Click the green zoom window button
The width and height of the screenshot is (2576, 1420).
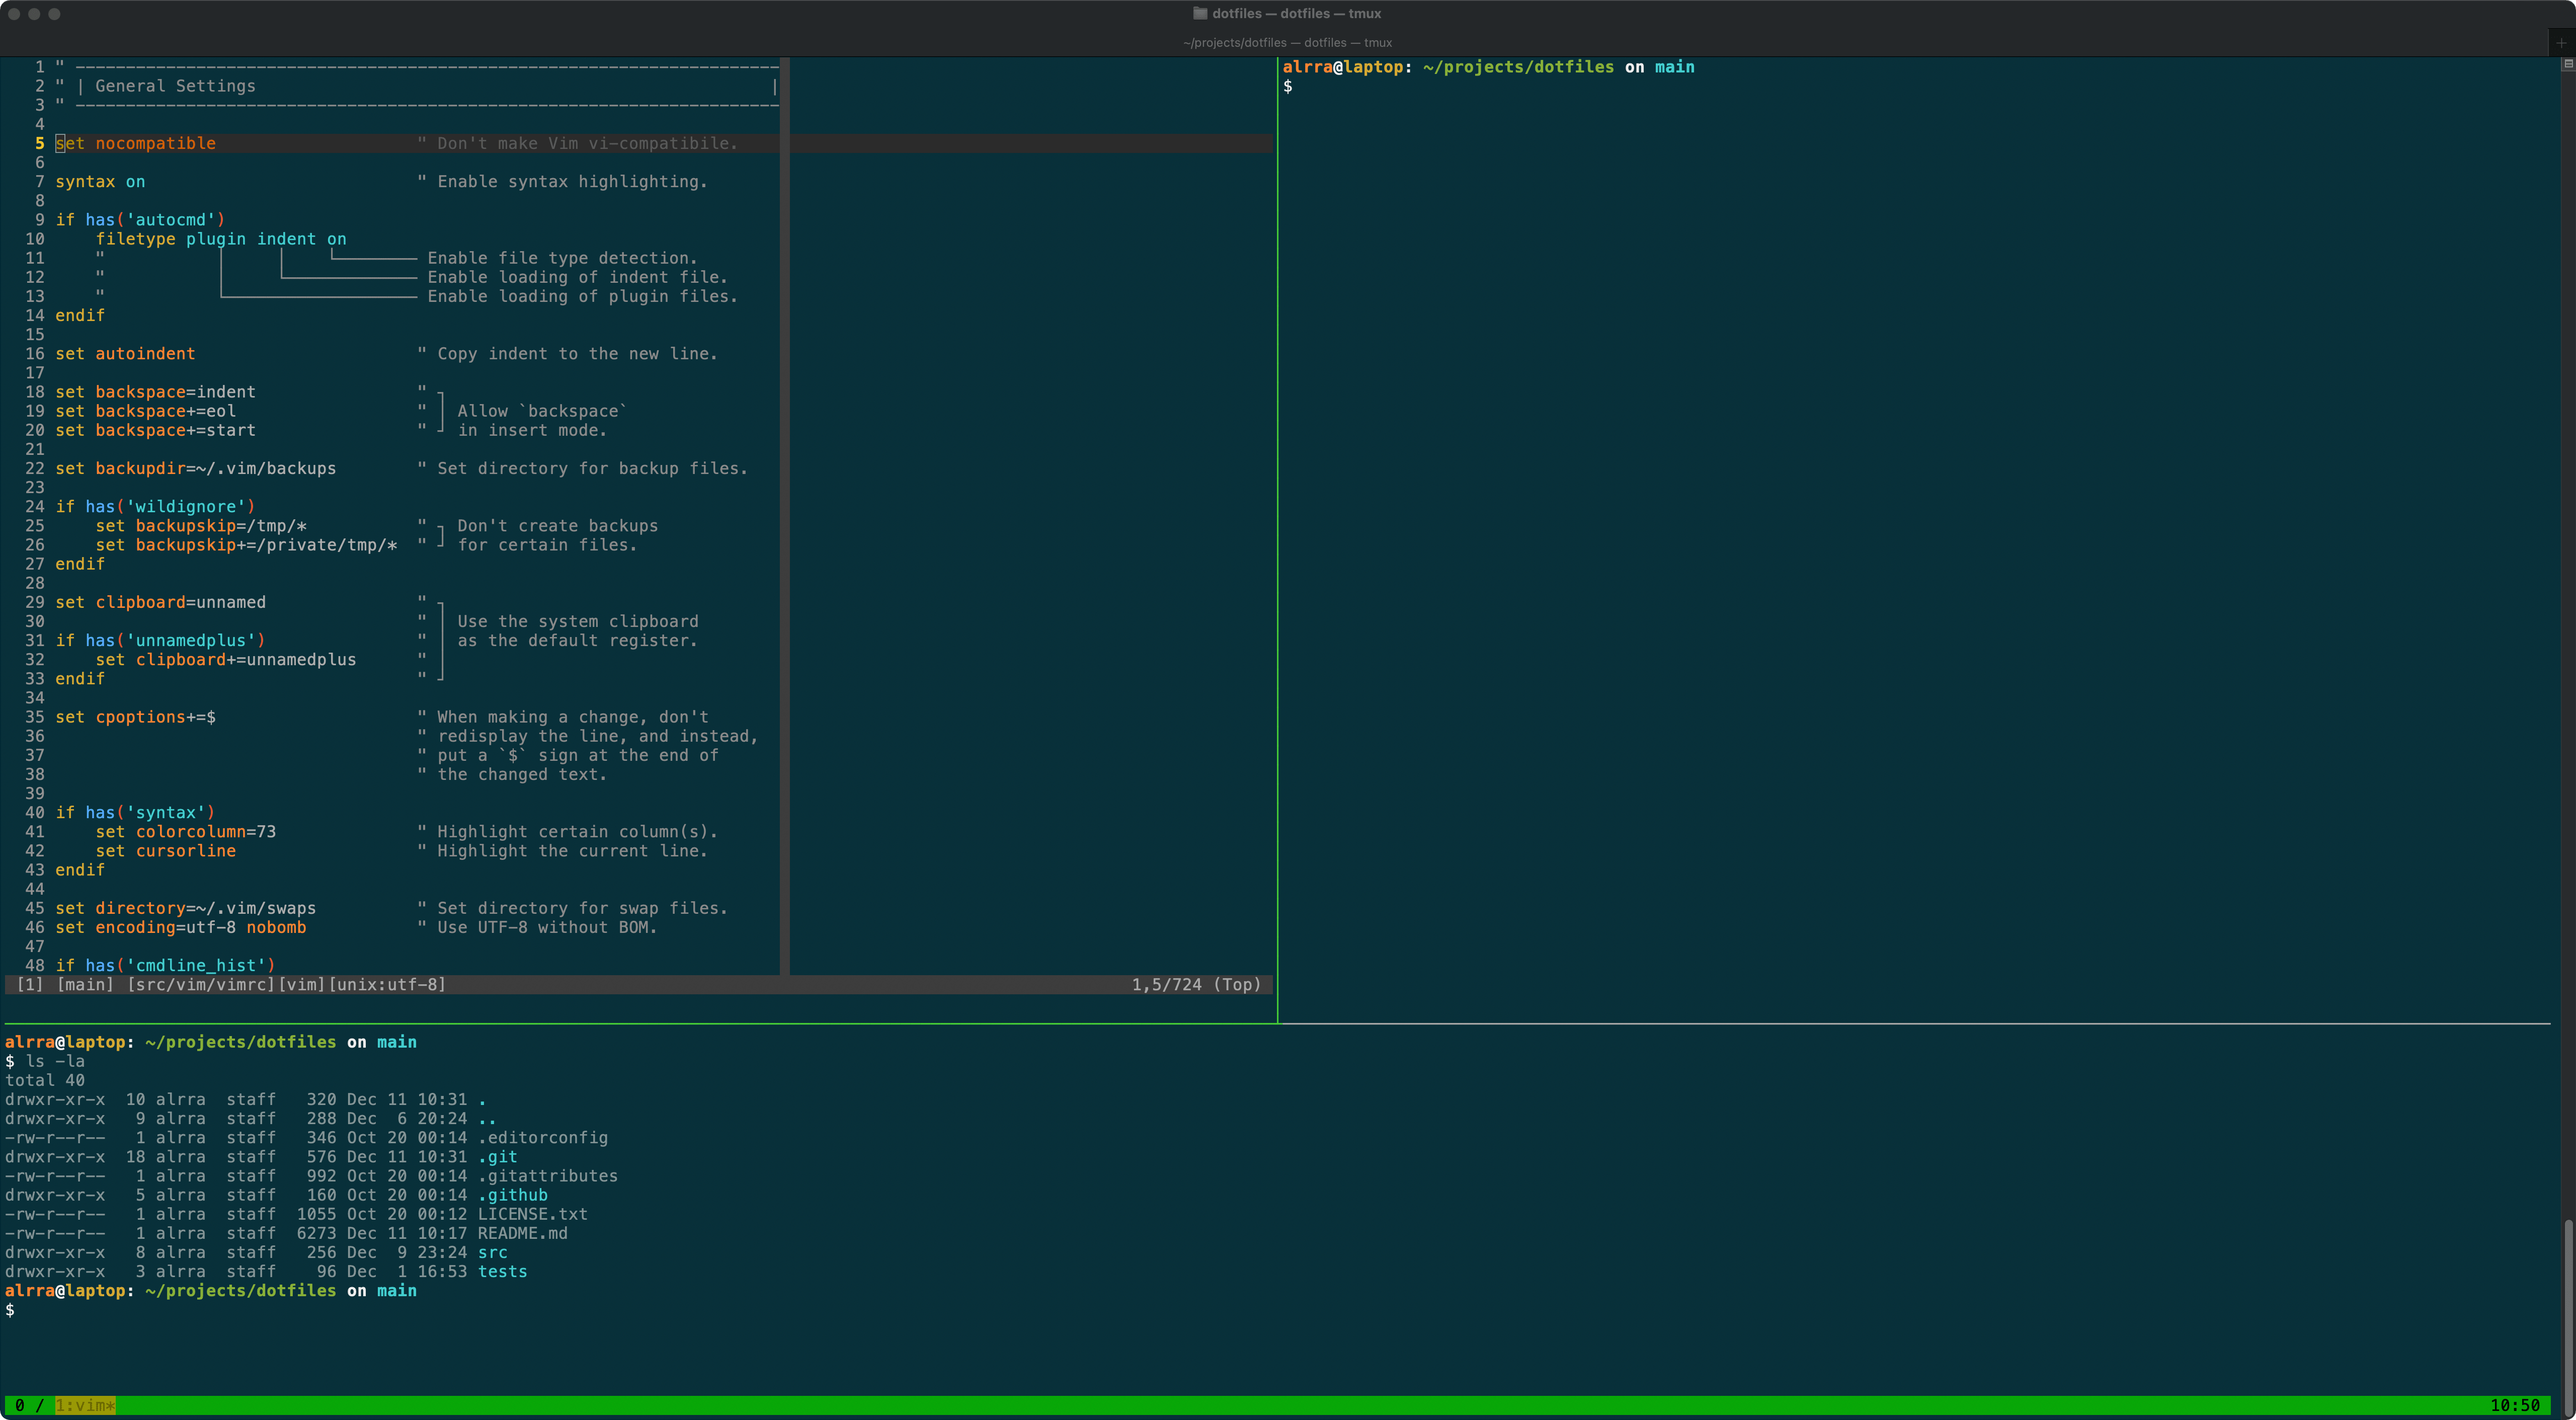(54, 14)
